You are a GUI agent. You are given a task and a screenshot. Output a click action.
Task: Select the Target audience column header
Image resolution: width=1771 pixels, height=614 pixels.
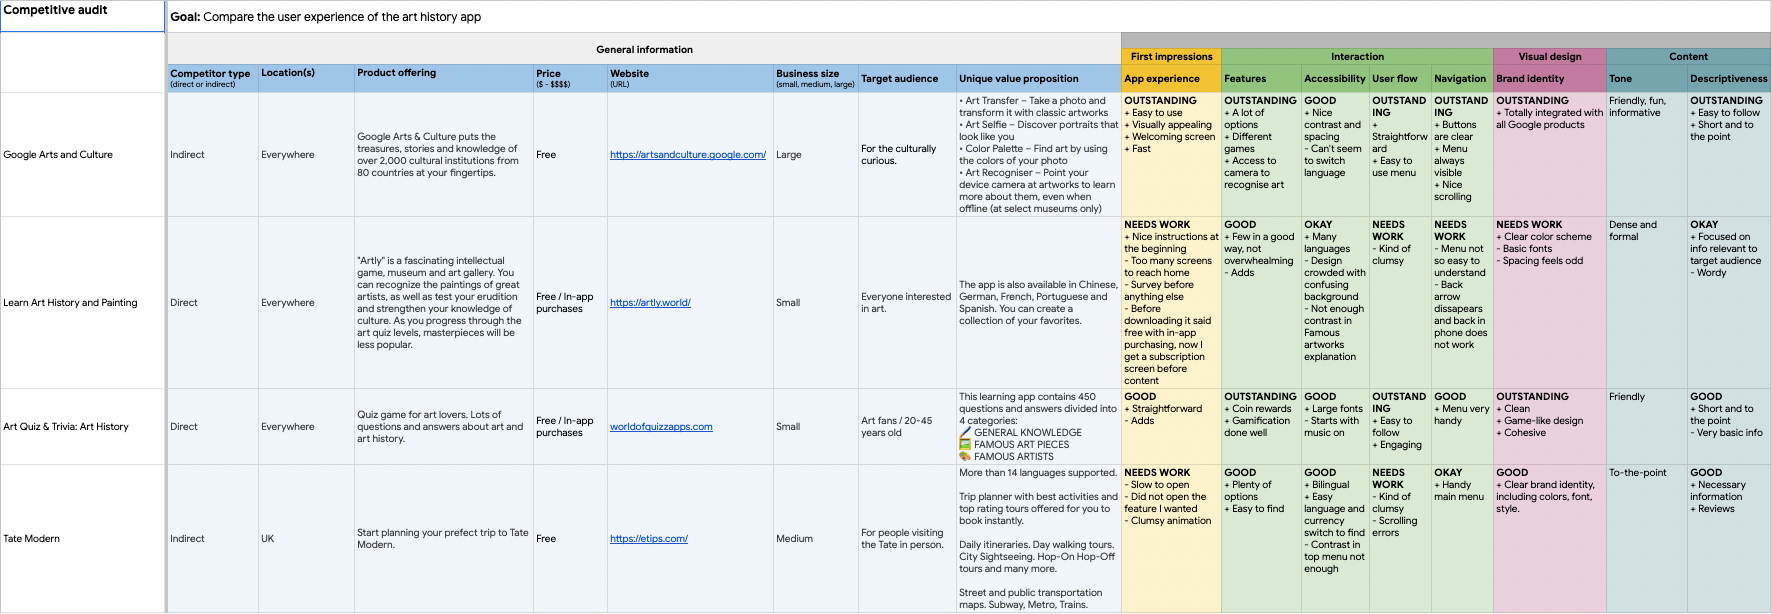(907, 79)
